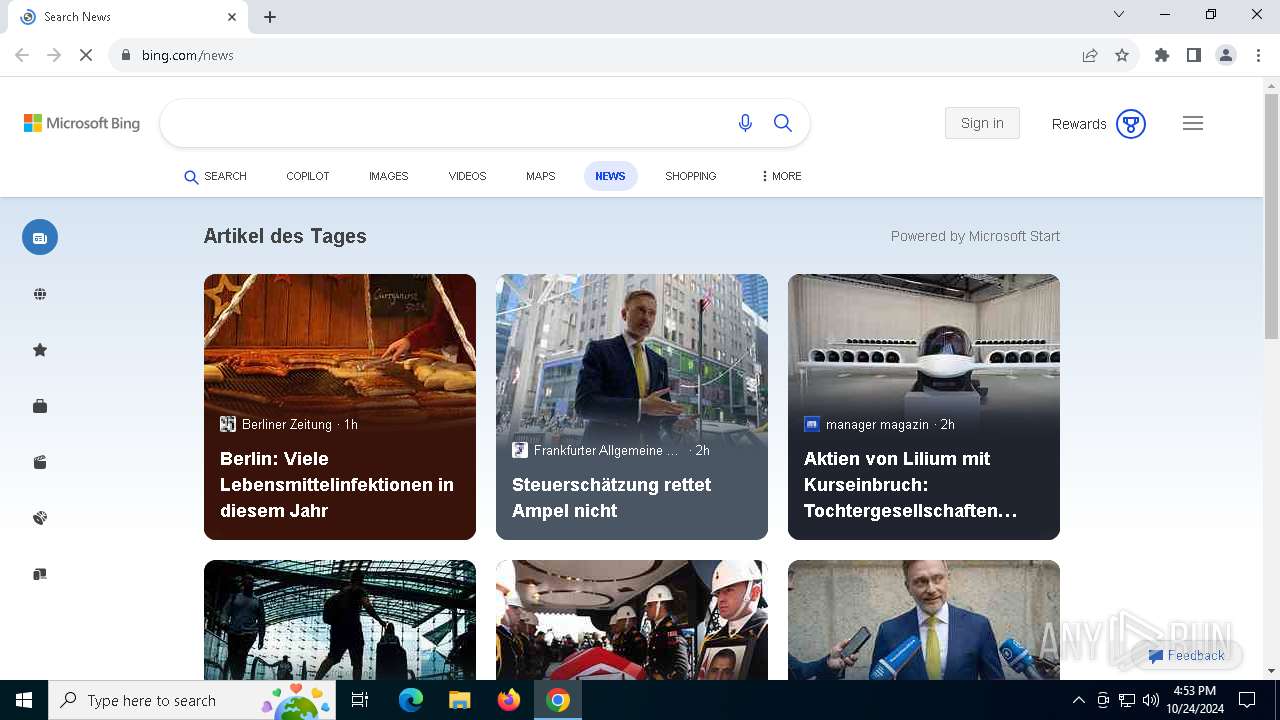Image resolution: width=1280 pixels, height=720 pixels.
Task: Open a new browser tab
Action: 270,17
